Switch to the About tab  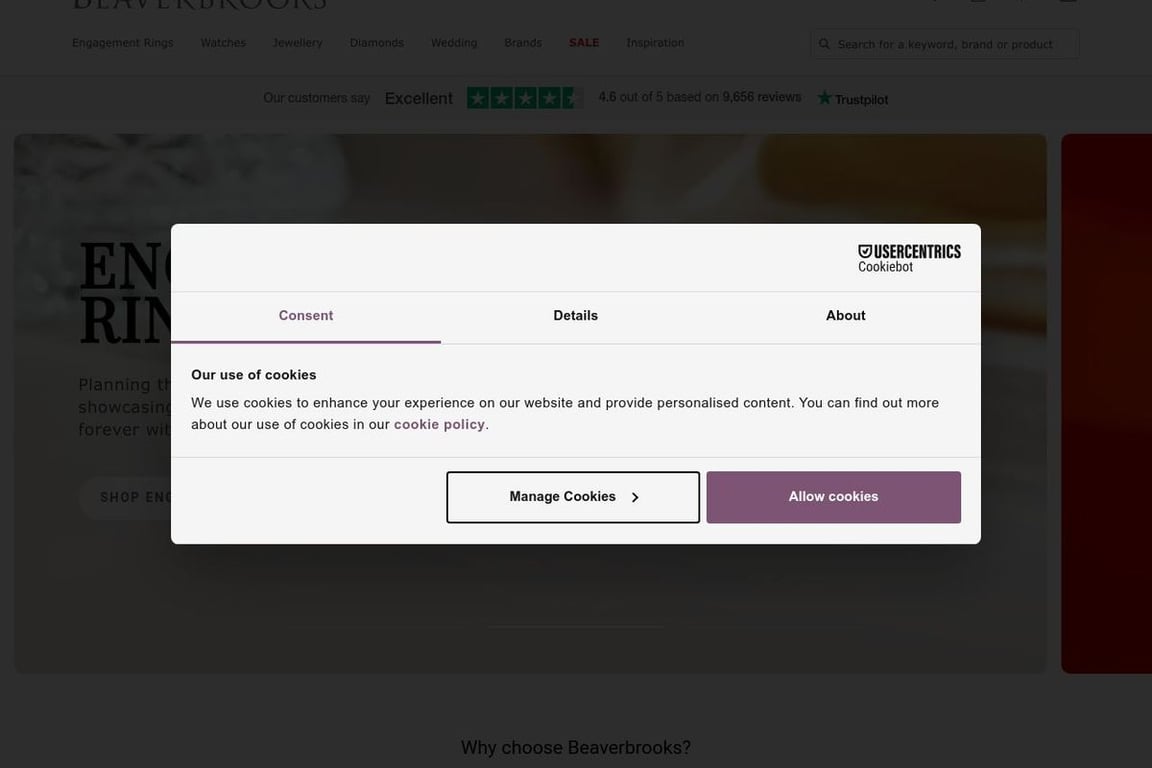[x=846, y=316]
